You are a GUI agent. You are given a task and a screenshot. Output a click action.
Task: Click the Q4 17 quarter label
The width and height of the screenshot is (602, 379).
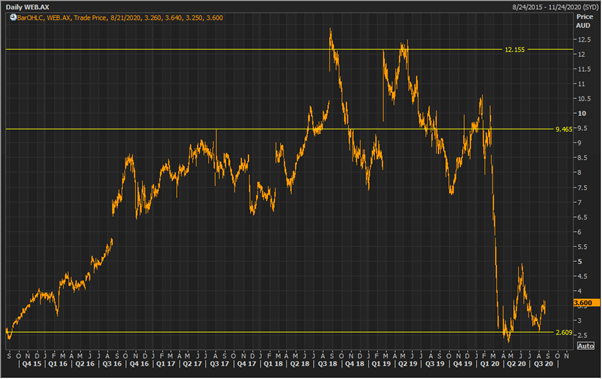pyautogui.click(x=246, y=364)
